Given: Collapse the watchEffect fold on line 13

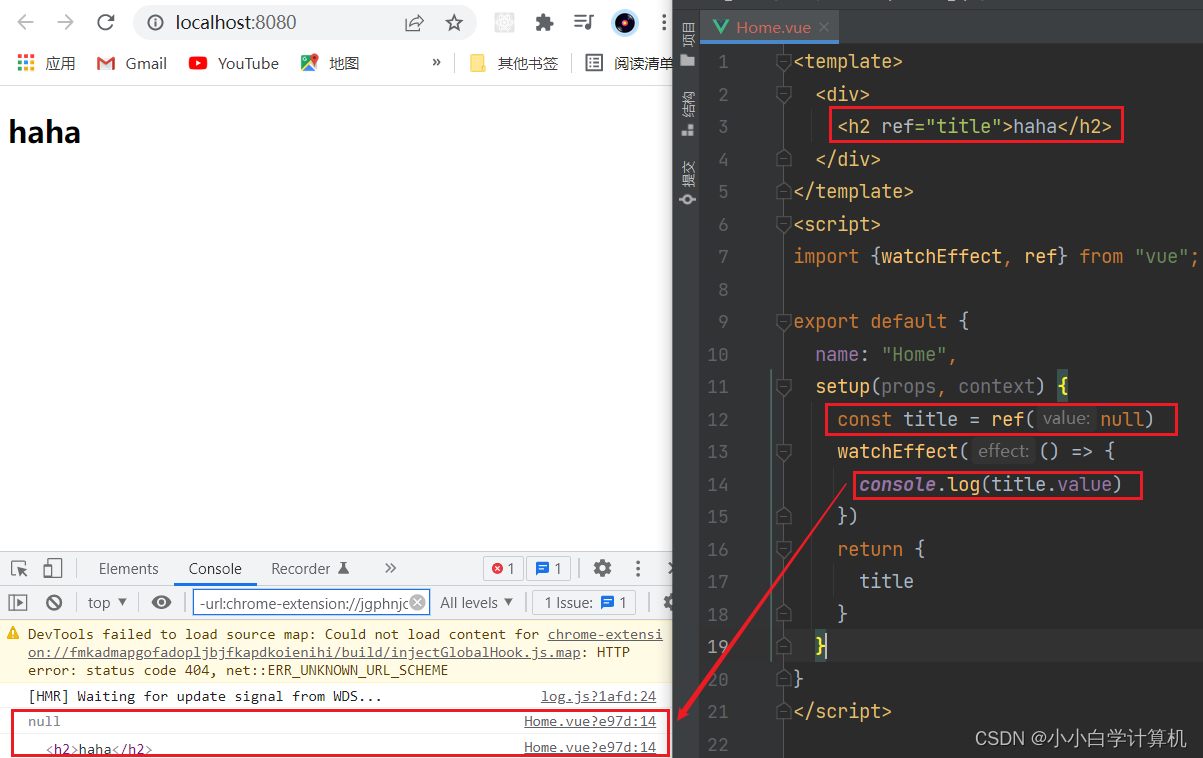Looking at the screenshot, I should click(x=785, y=451).
